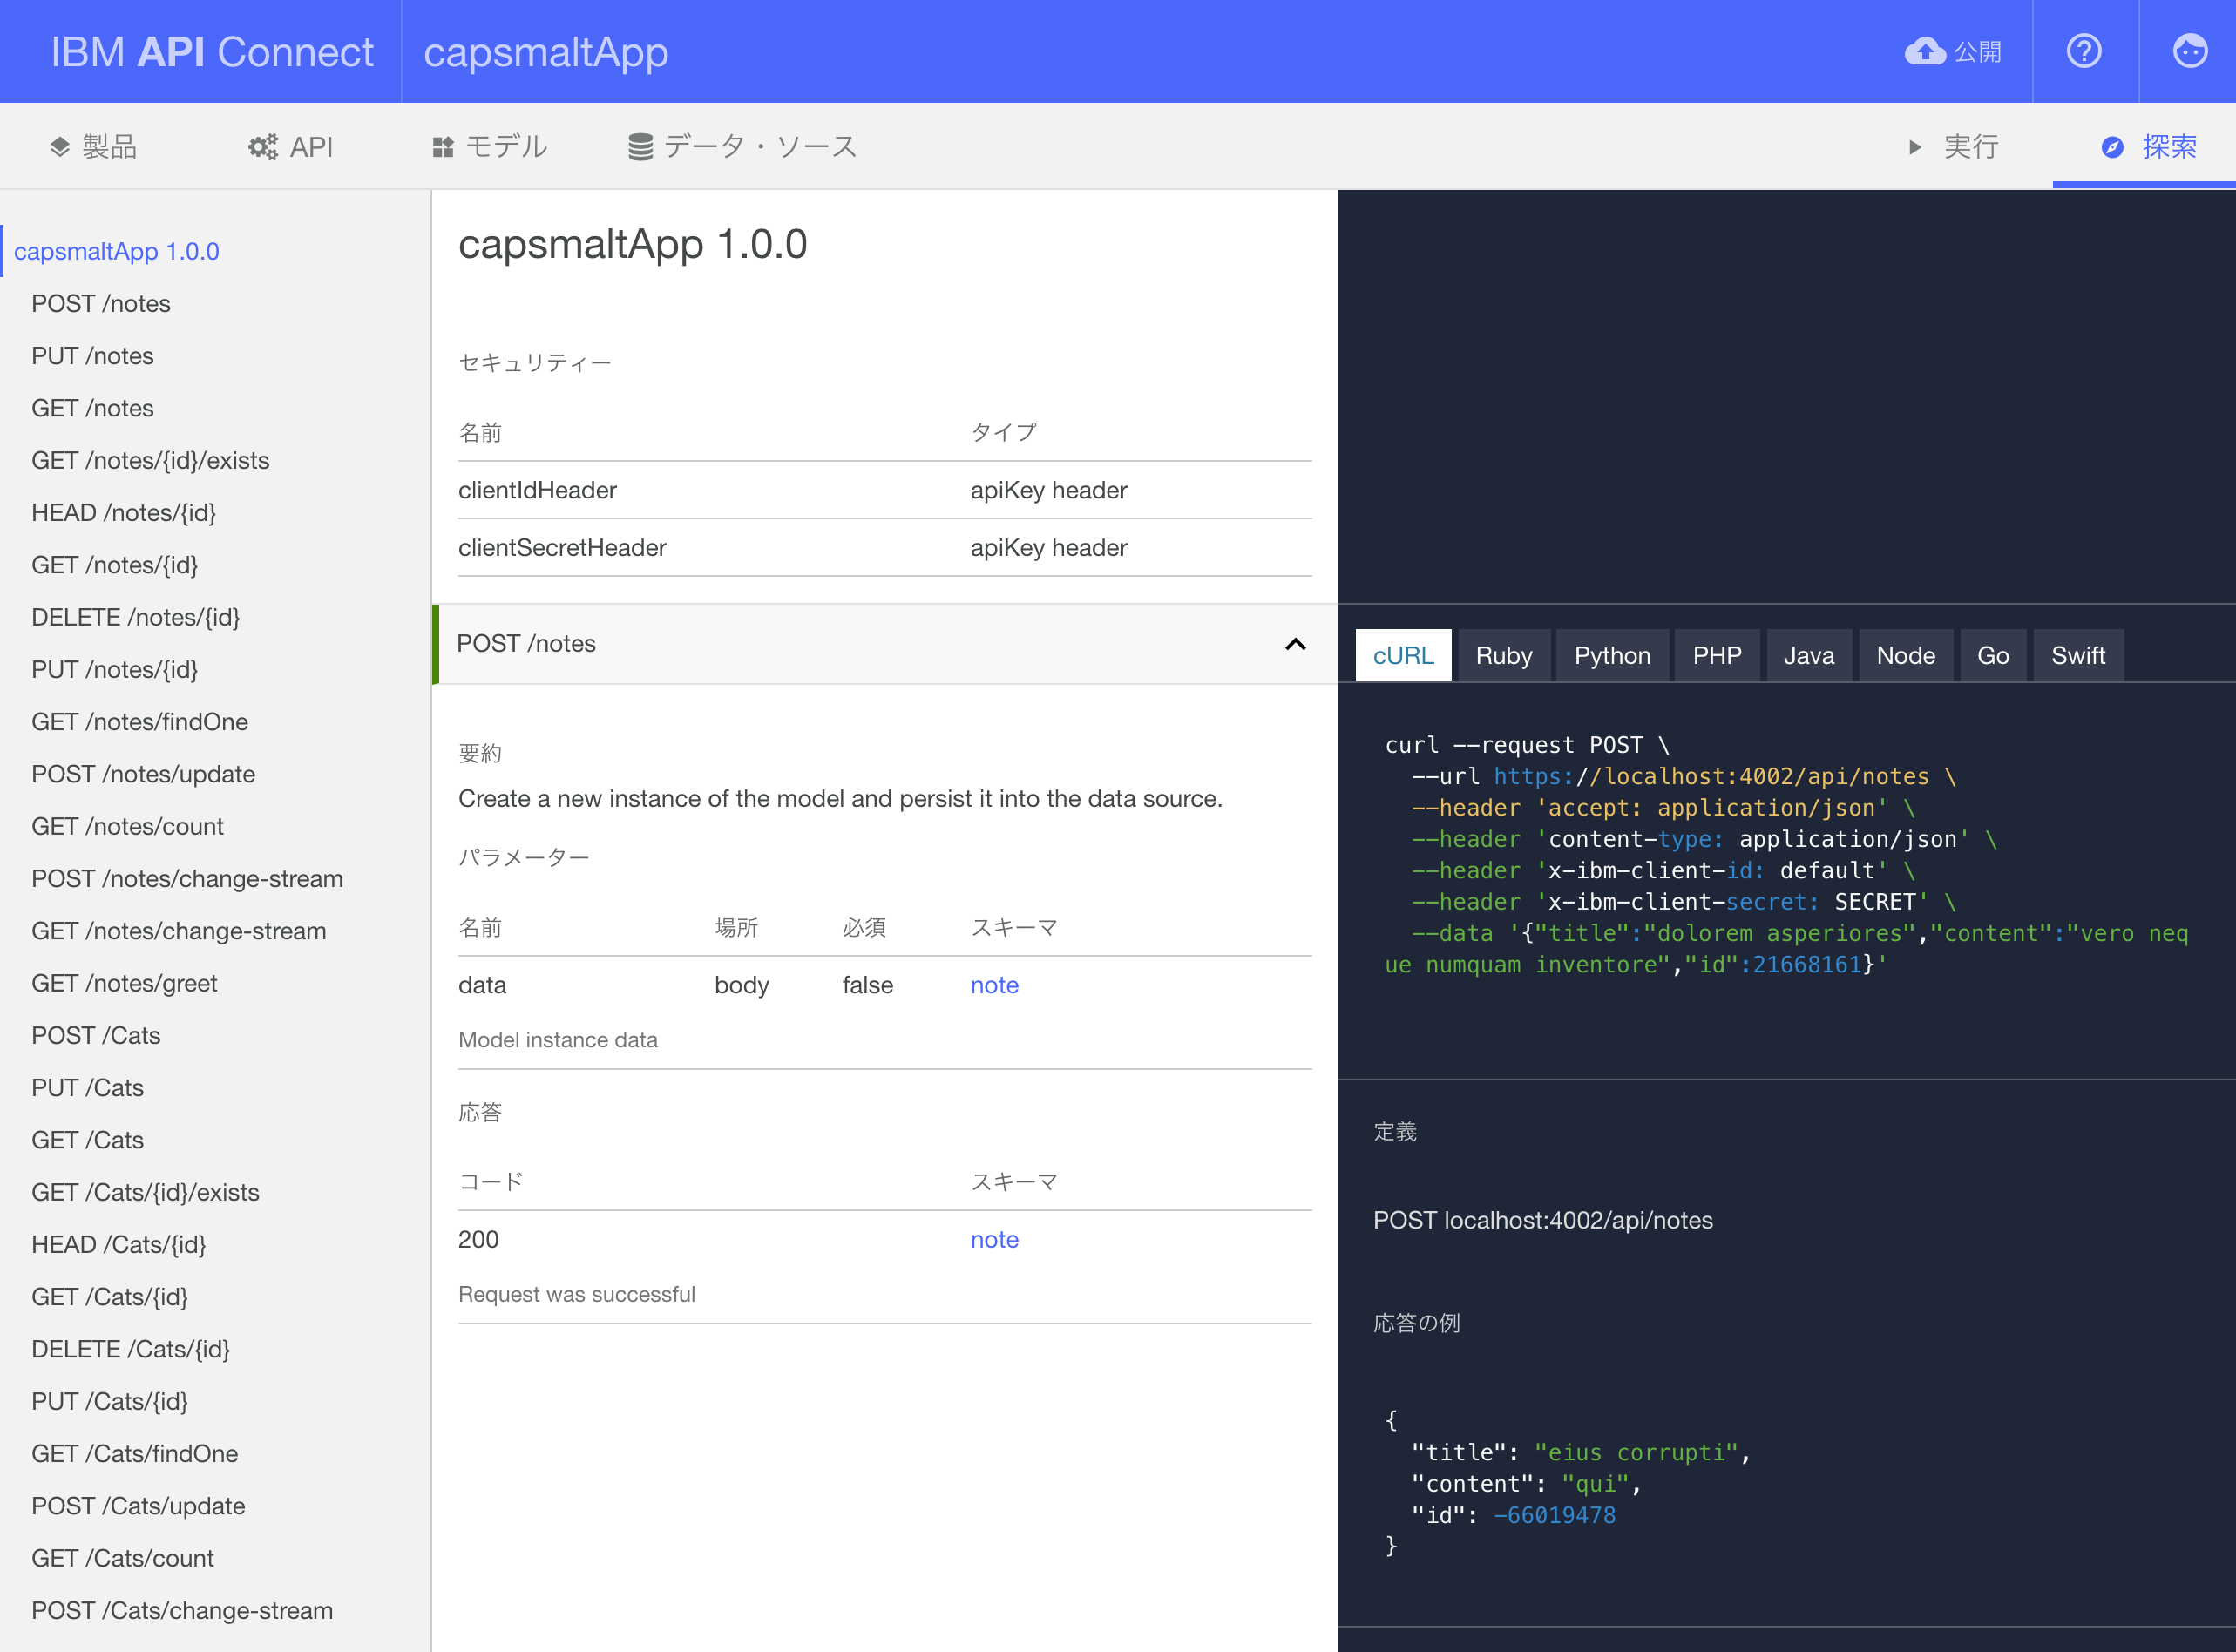Viewport: 2236px width, 1652px height.
Task: Switch to the Swift code tab
Action: (2078, 655)
